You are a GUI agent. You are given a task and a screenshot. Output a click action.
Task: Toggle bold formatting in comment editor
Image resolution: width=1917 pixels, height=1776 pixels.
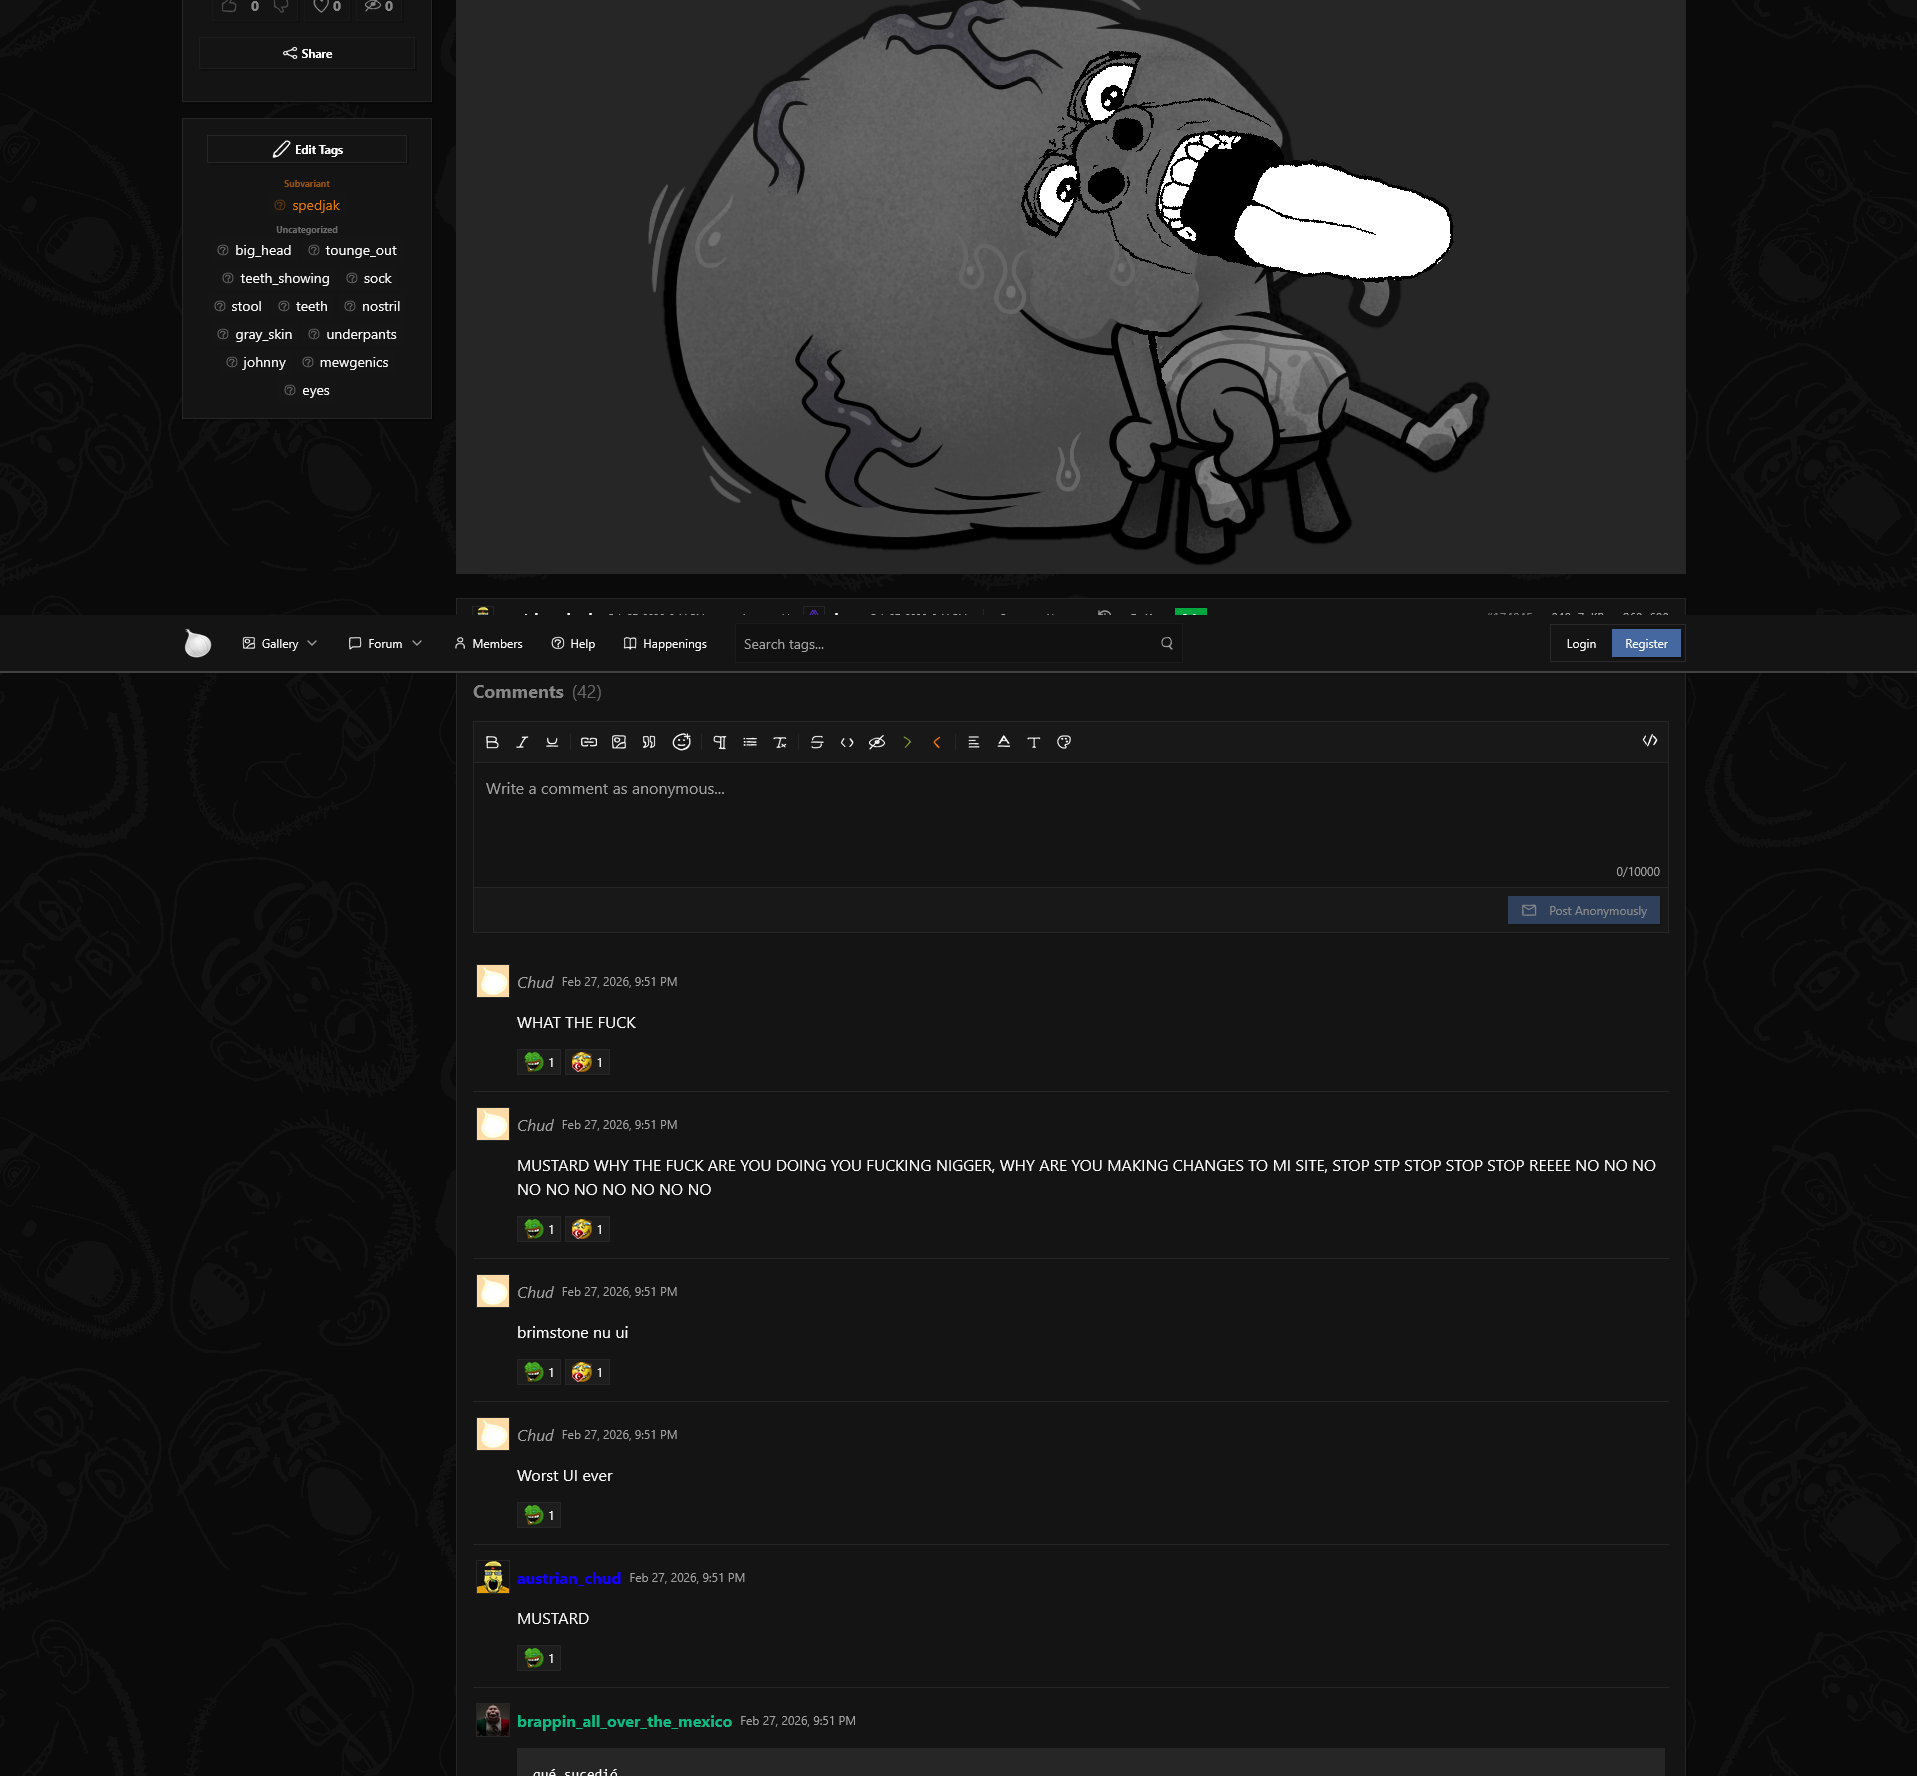tap(492, 742)
